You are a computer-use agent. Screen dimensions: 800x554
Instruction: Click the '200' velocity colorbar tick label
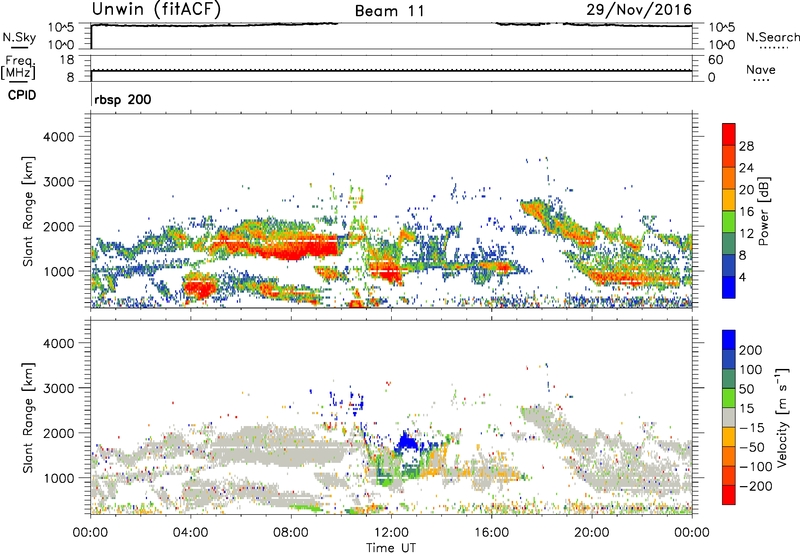[751, 350]
